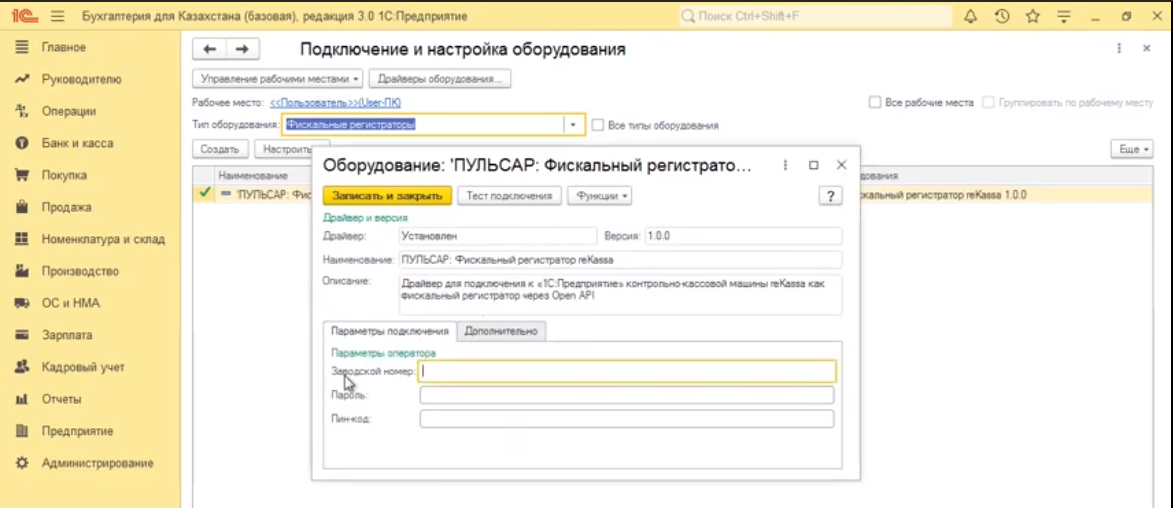Open ОС и НМА truck icon
Viewport: 1173px width, 508px height.
pos(22,303)
